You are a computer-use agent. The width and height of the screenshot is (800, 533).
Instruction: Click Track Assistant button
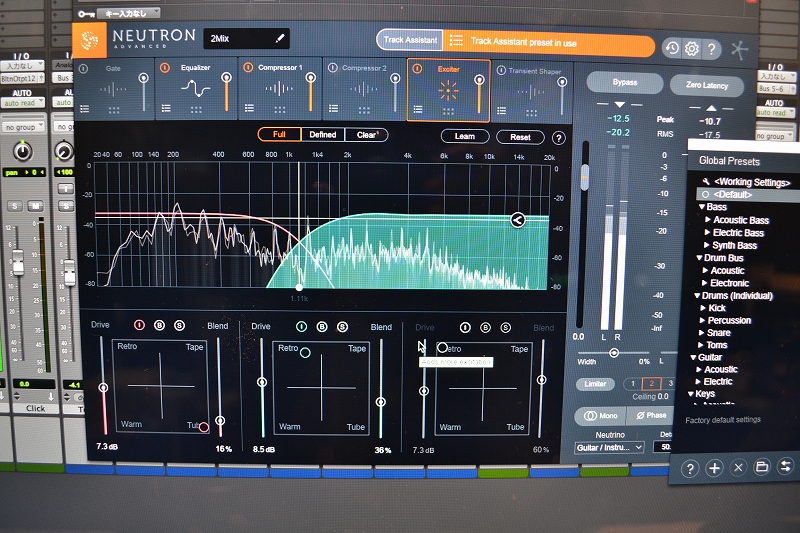point(410,40)
